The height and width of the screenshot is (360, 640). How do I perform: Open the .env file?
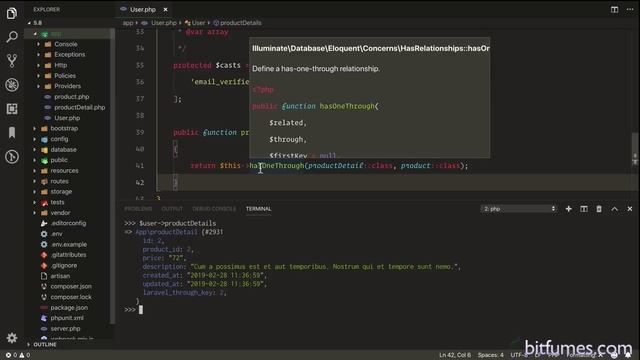[x=56, y=234]
